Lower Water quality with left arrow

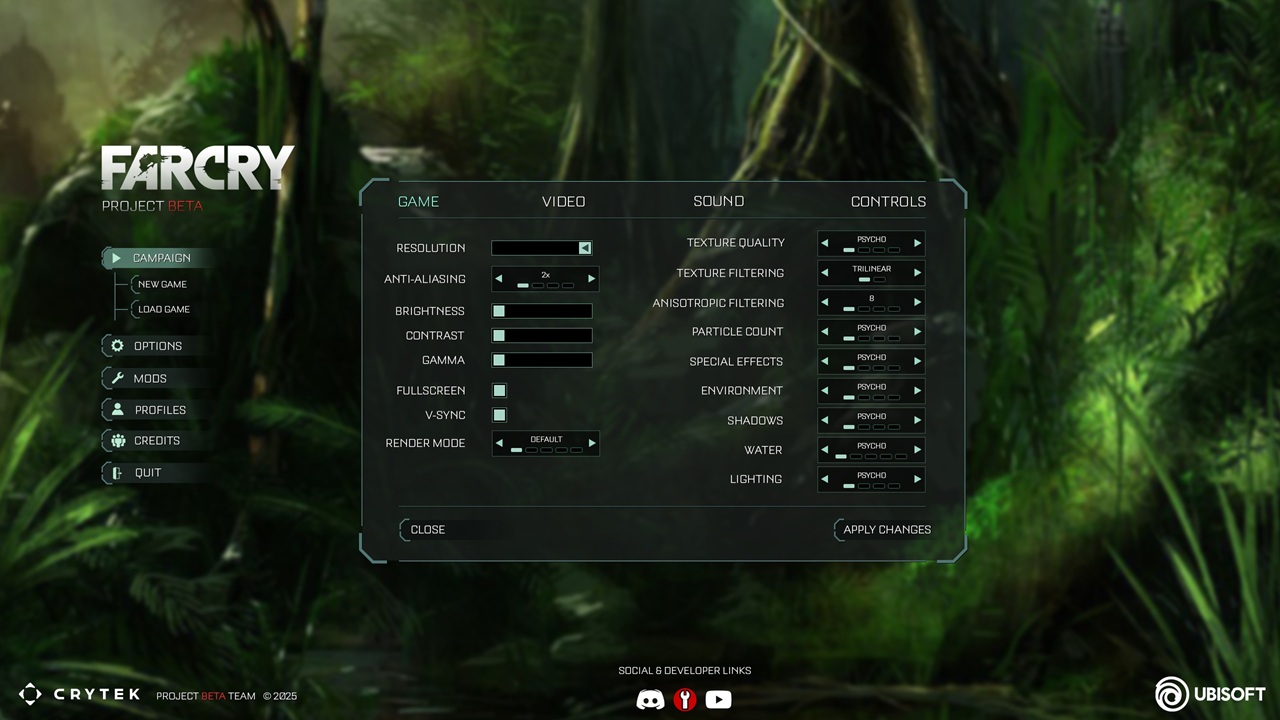pos(825,450)
